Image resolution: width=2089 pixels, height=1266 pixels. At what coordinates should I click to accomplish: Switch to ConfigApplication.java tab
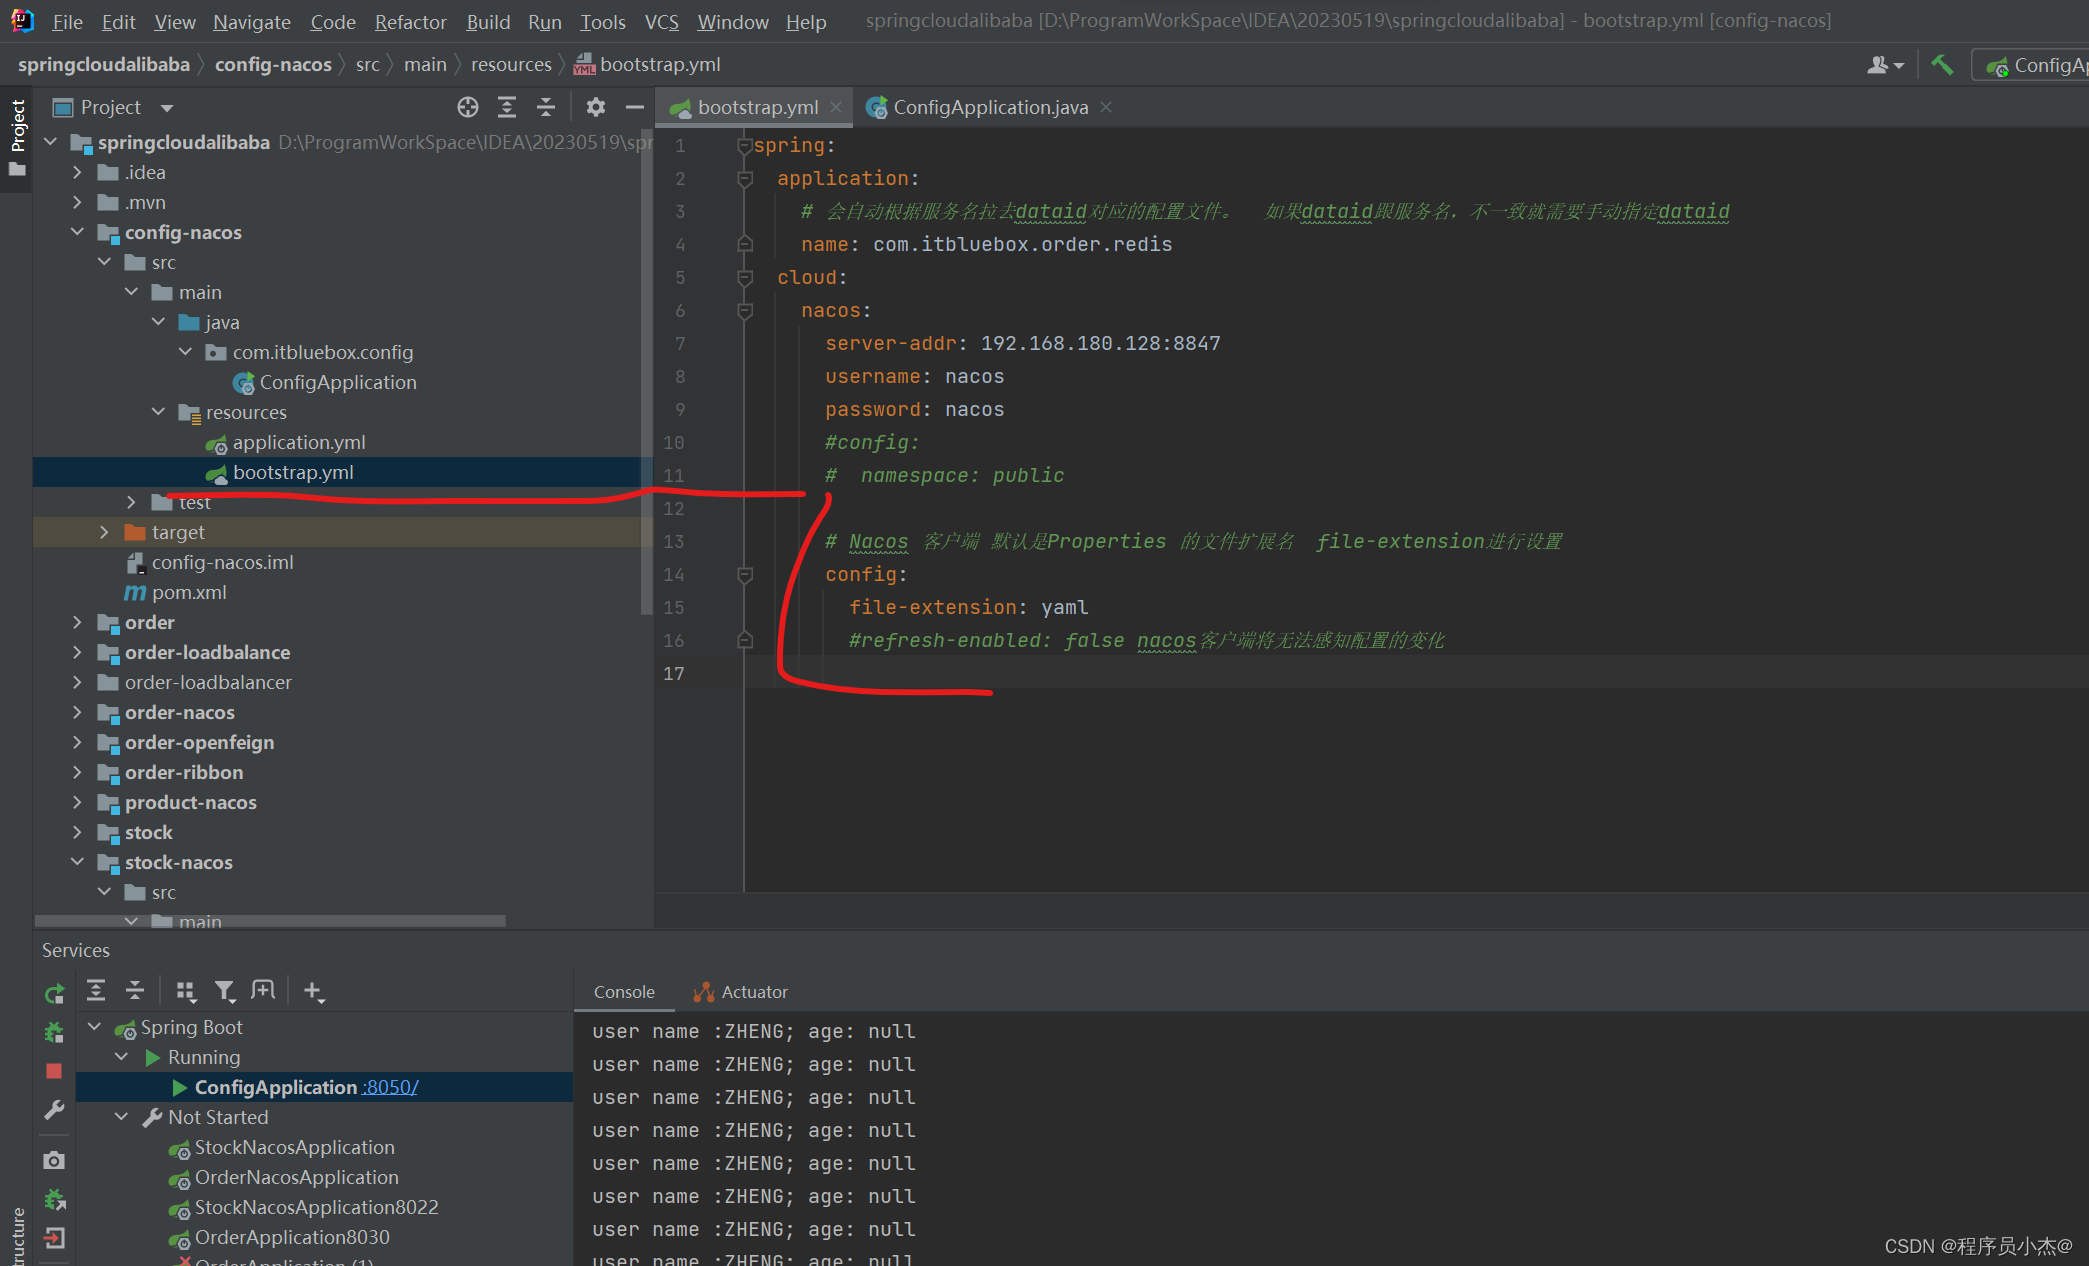point(985,106)
